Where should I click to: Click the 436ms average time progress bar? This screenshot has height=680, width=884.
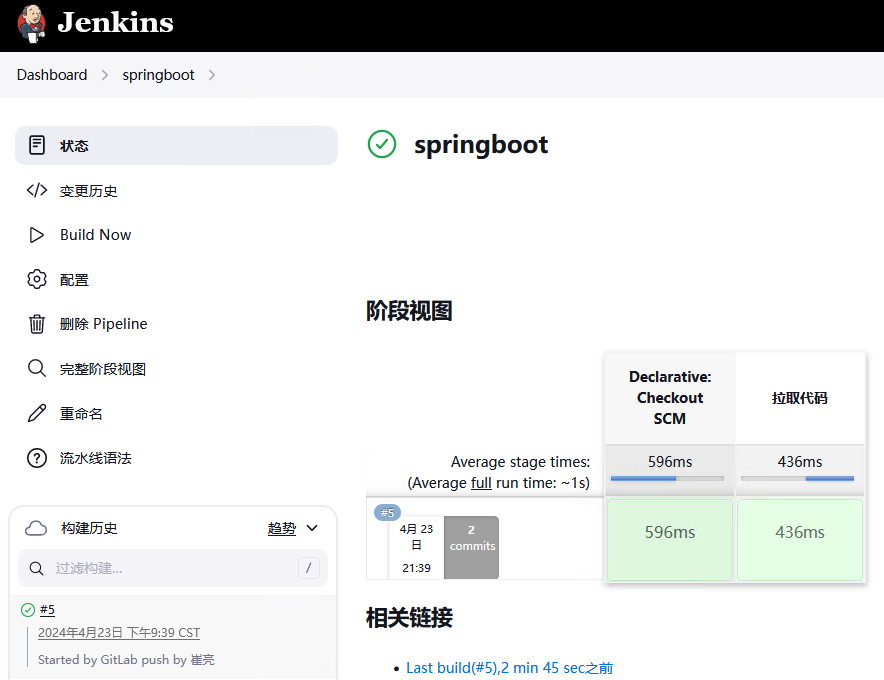(x=797, y=479)
